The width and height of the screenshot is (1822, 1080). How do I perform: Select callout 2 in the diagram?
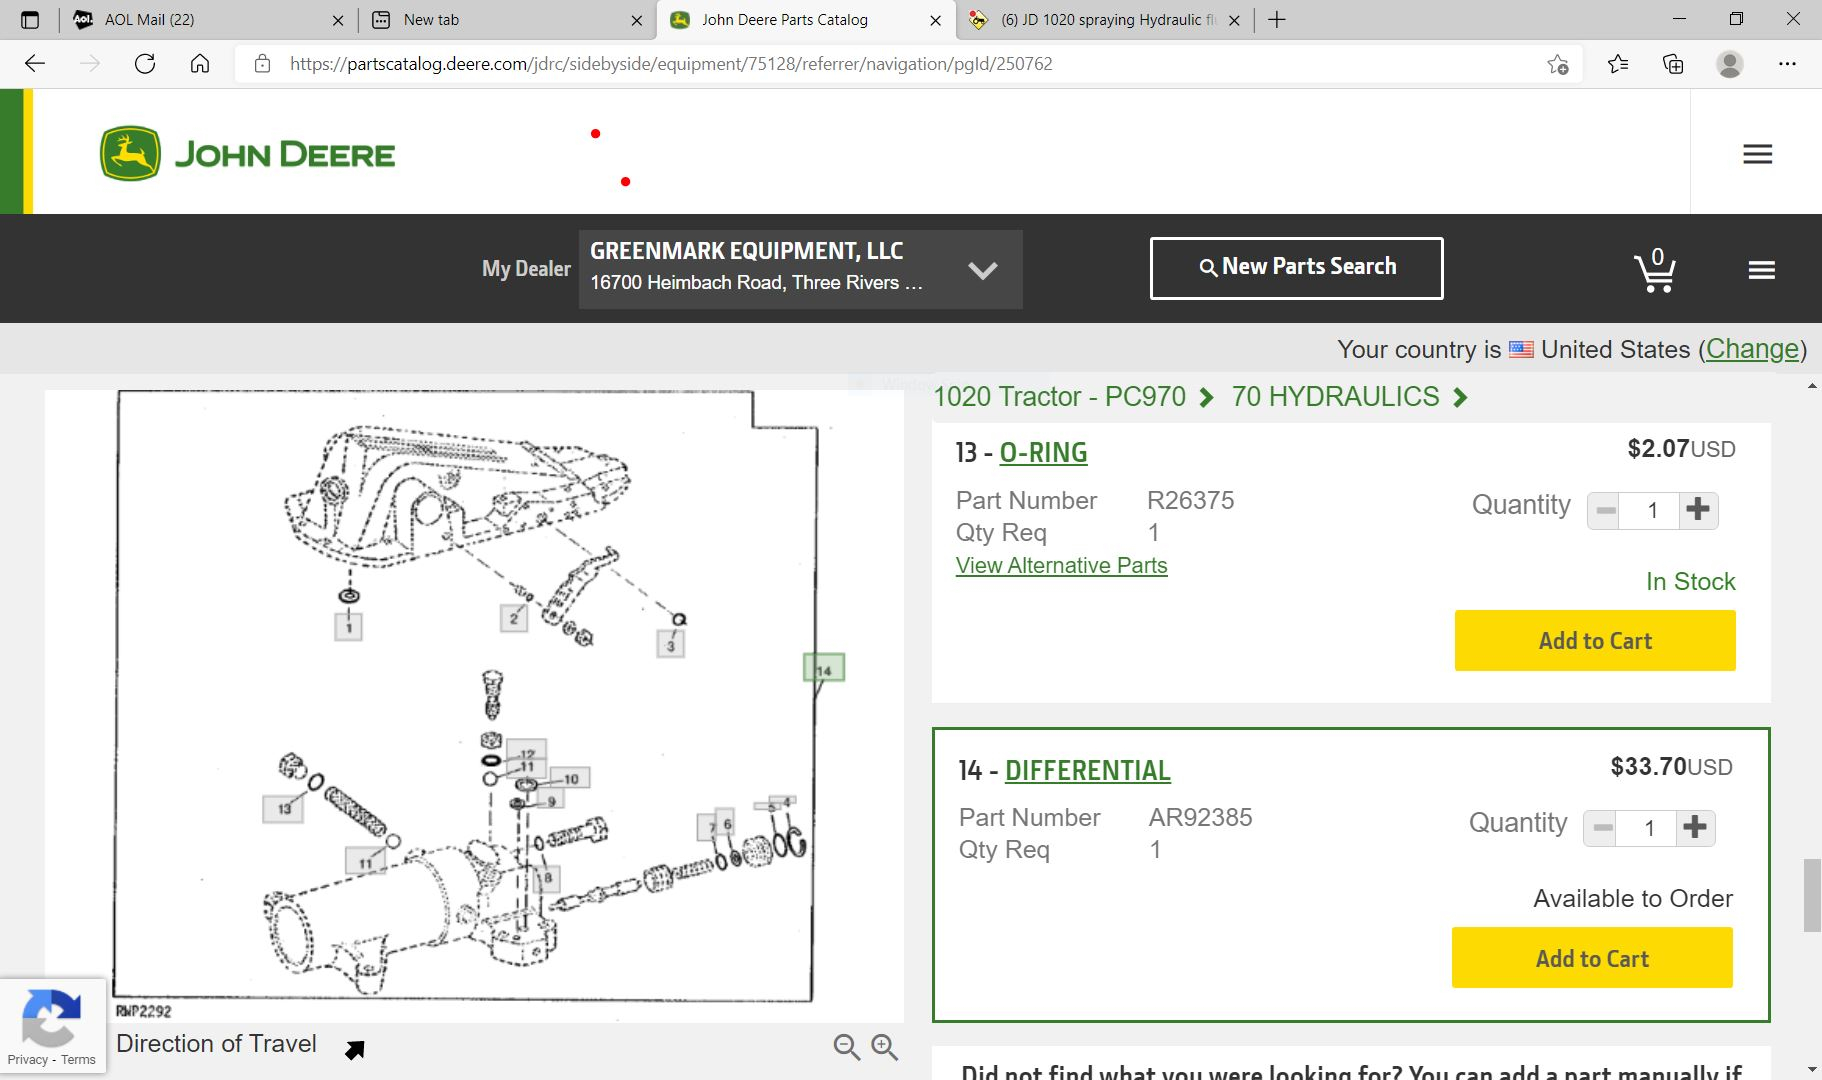pyautogui.click(x=513, y=618)
